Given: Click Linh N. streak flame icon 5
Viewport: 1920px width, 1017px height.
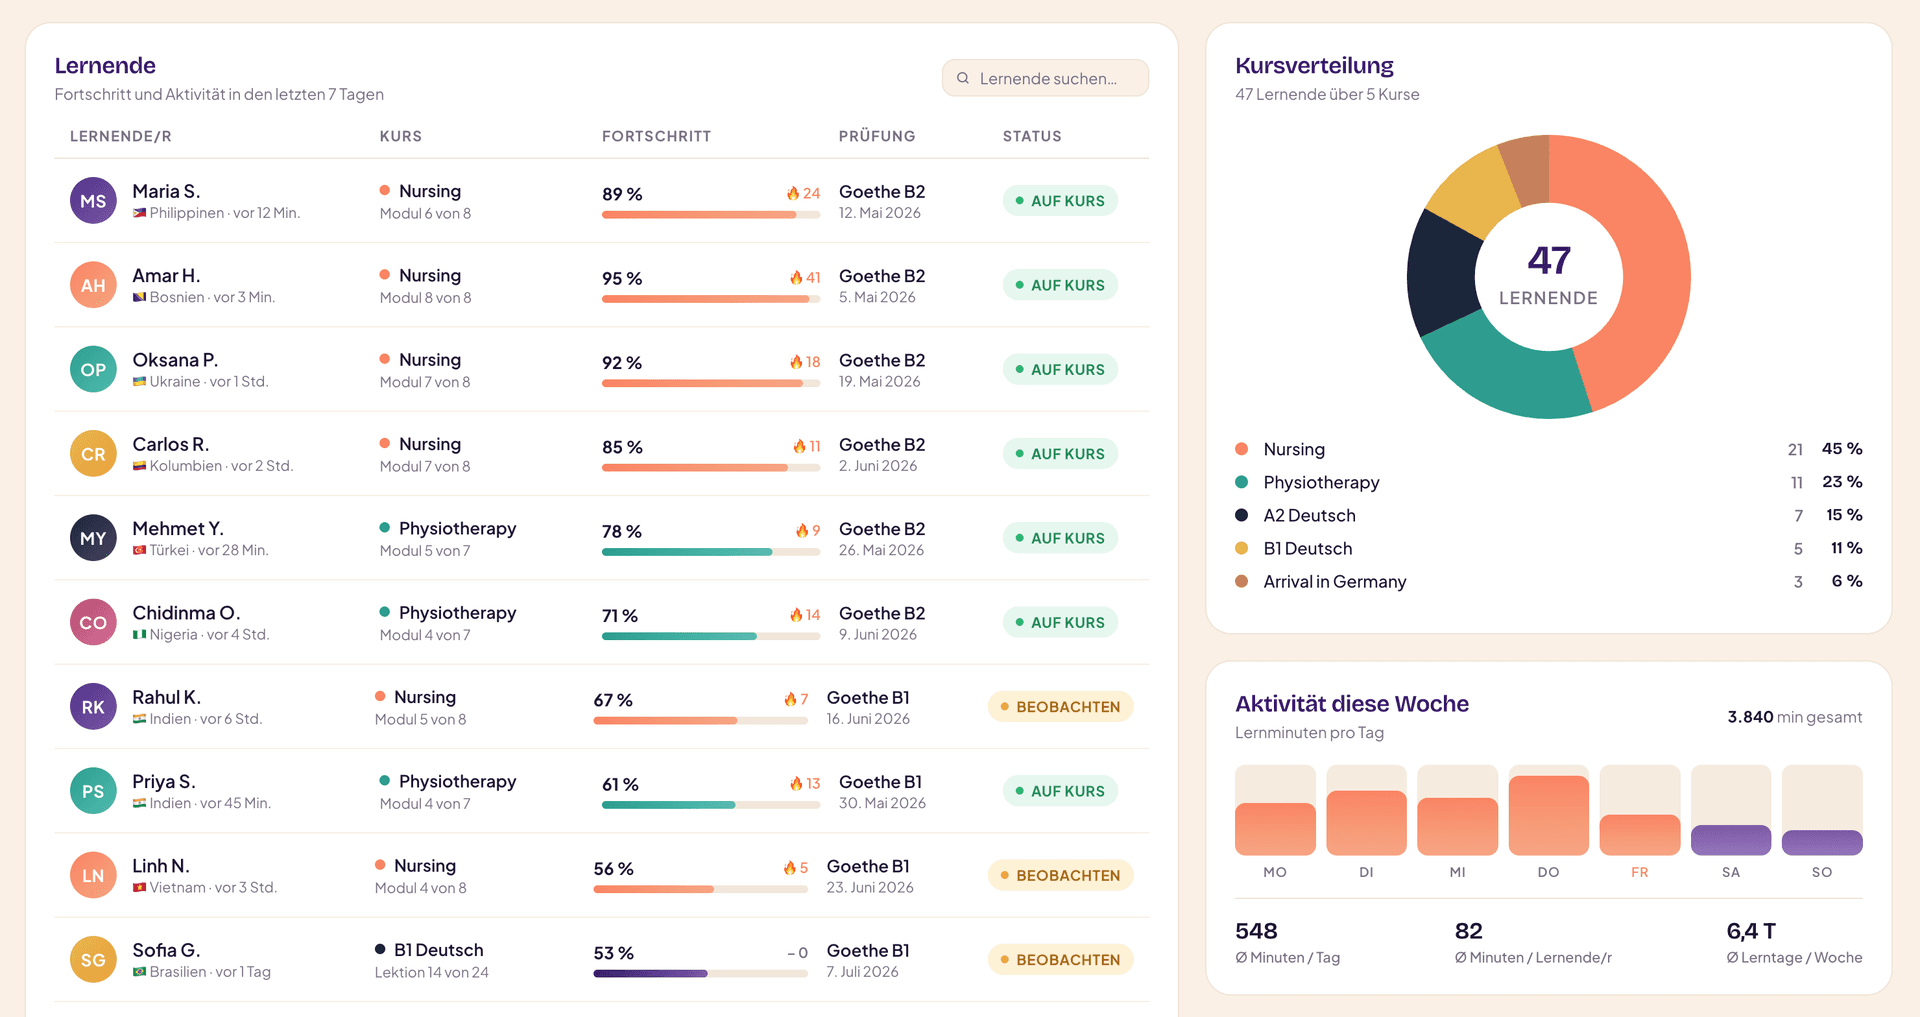Looking at the screenshot, I should [789, 867].
